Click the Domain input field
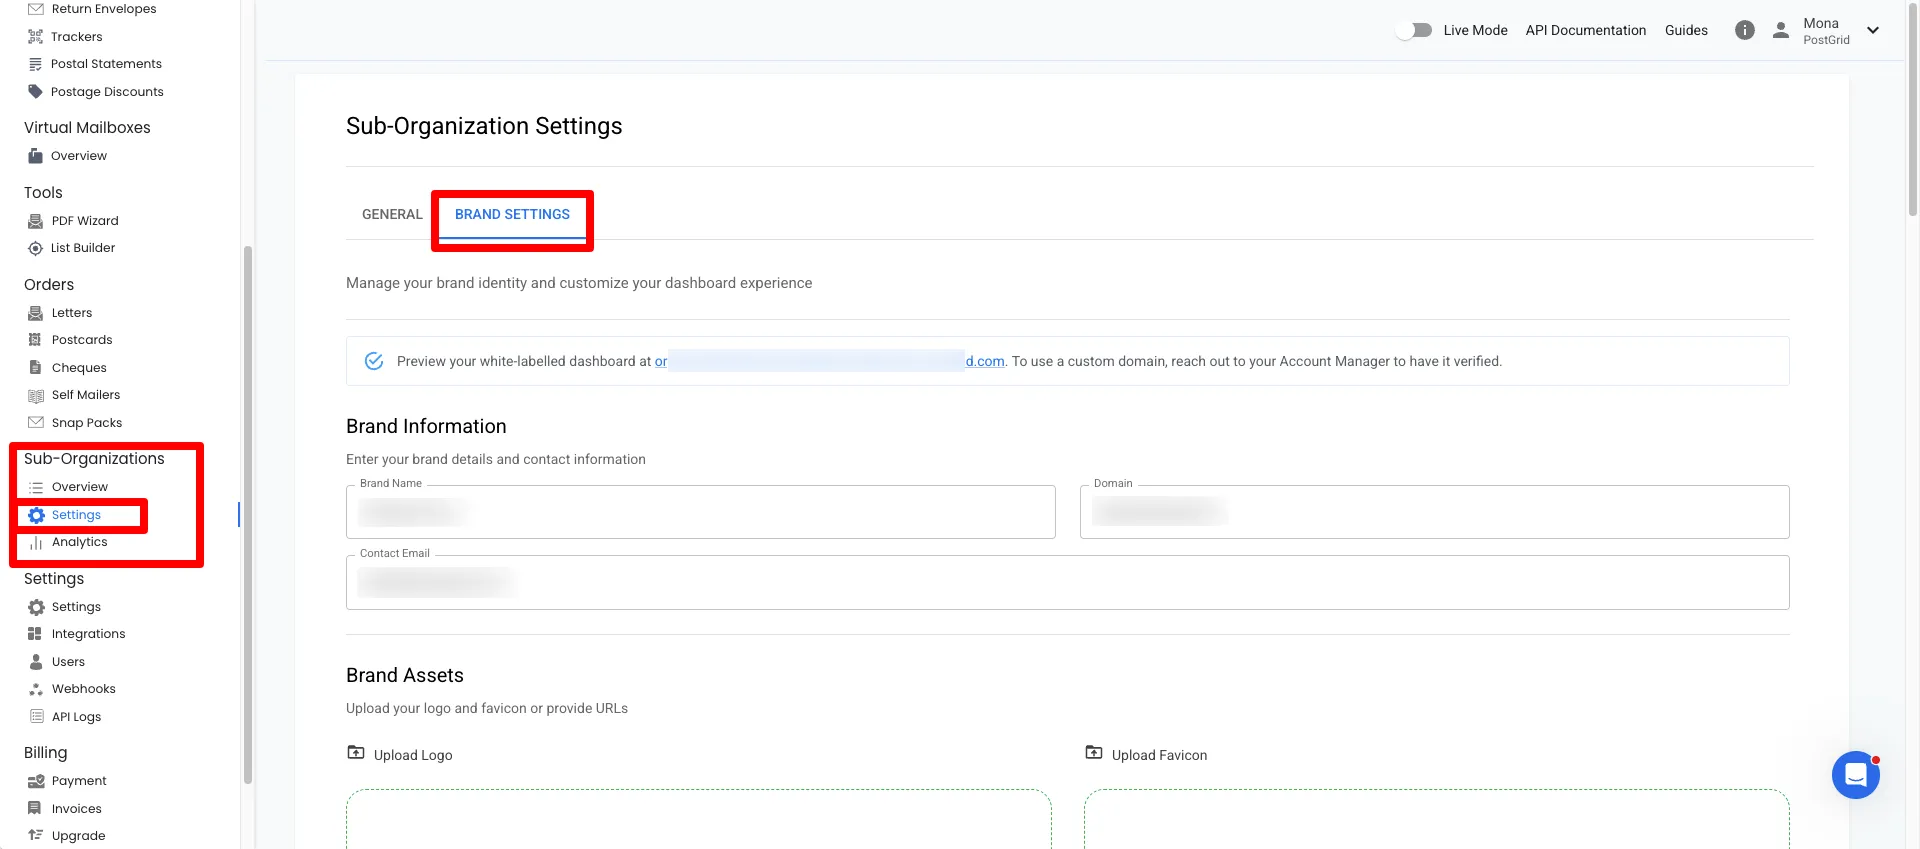Image resolution: width=1920 pixels, height=849 pixels. (1435, 512)
